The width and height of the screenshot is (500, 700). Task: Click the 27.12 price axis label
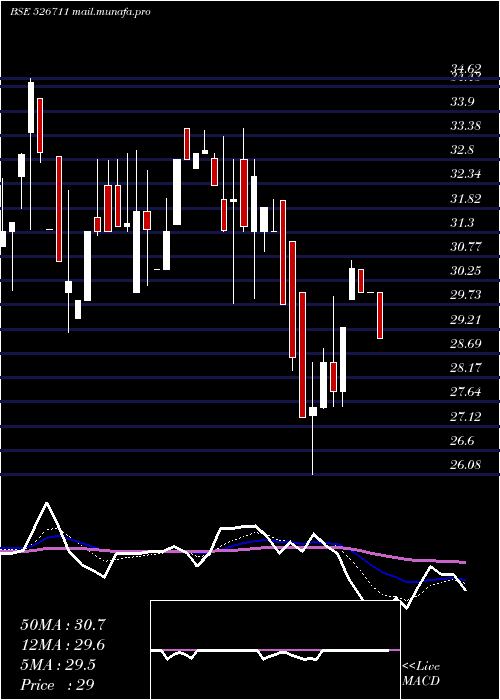point(466,417)
